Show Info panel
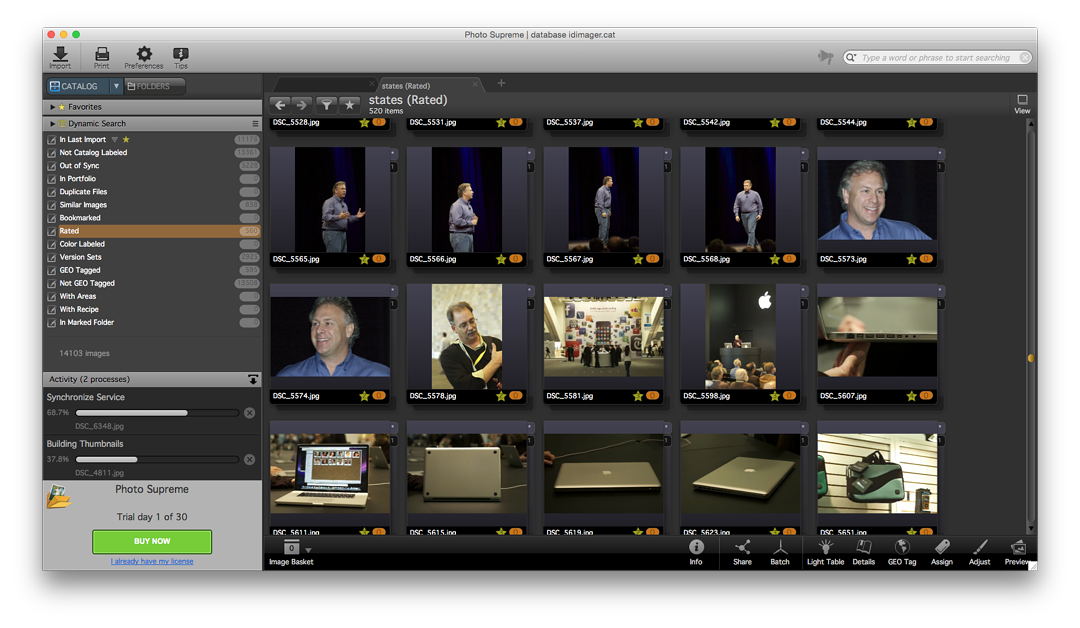This screenshot has height=628, width=1080. (x=696, y=552)
